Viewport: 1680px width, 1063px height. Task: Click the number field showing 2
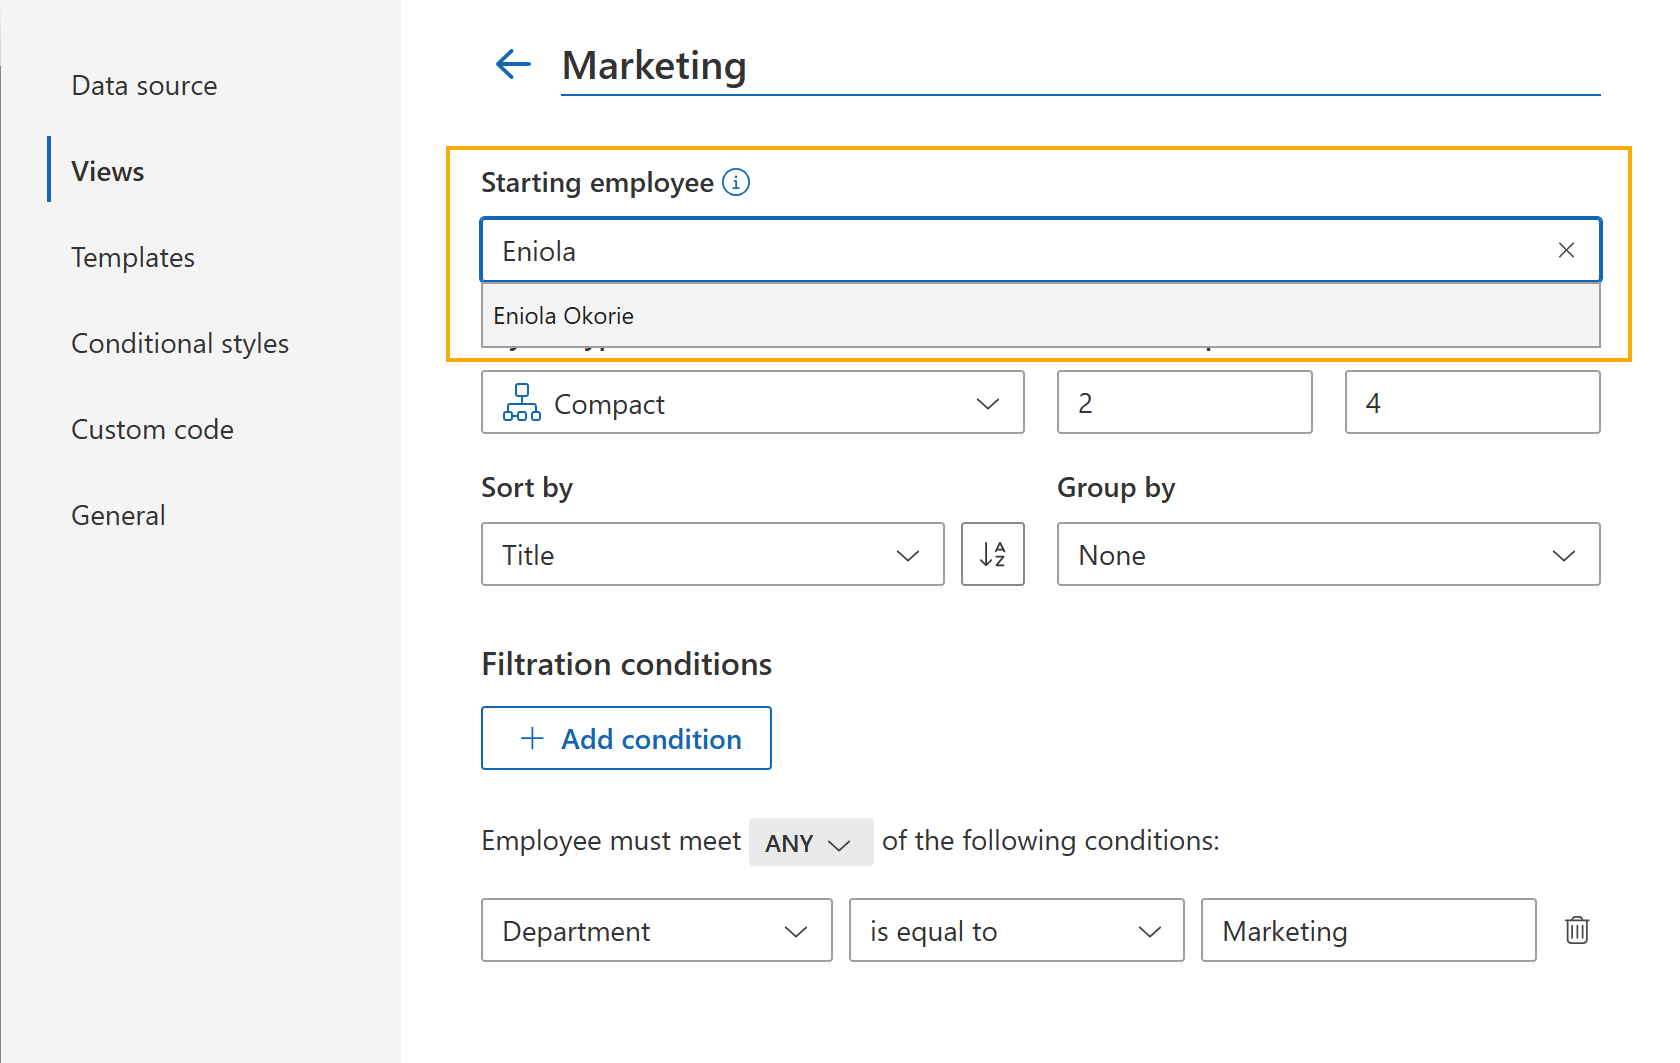pos(1184,402)
